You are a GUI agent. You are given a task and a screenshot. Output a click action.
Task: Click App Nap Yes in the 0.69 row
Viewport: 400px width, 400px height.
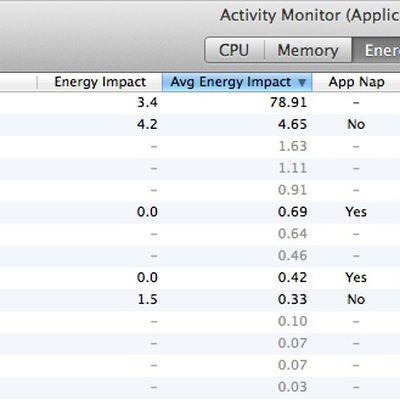[x=356, y=212]
